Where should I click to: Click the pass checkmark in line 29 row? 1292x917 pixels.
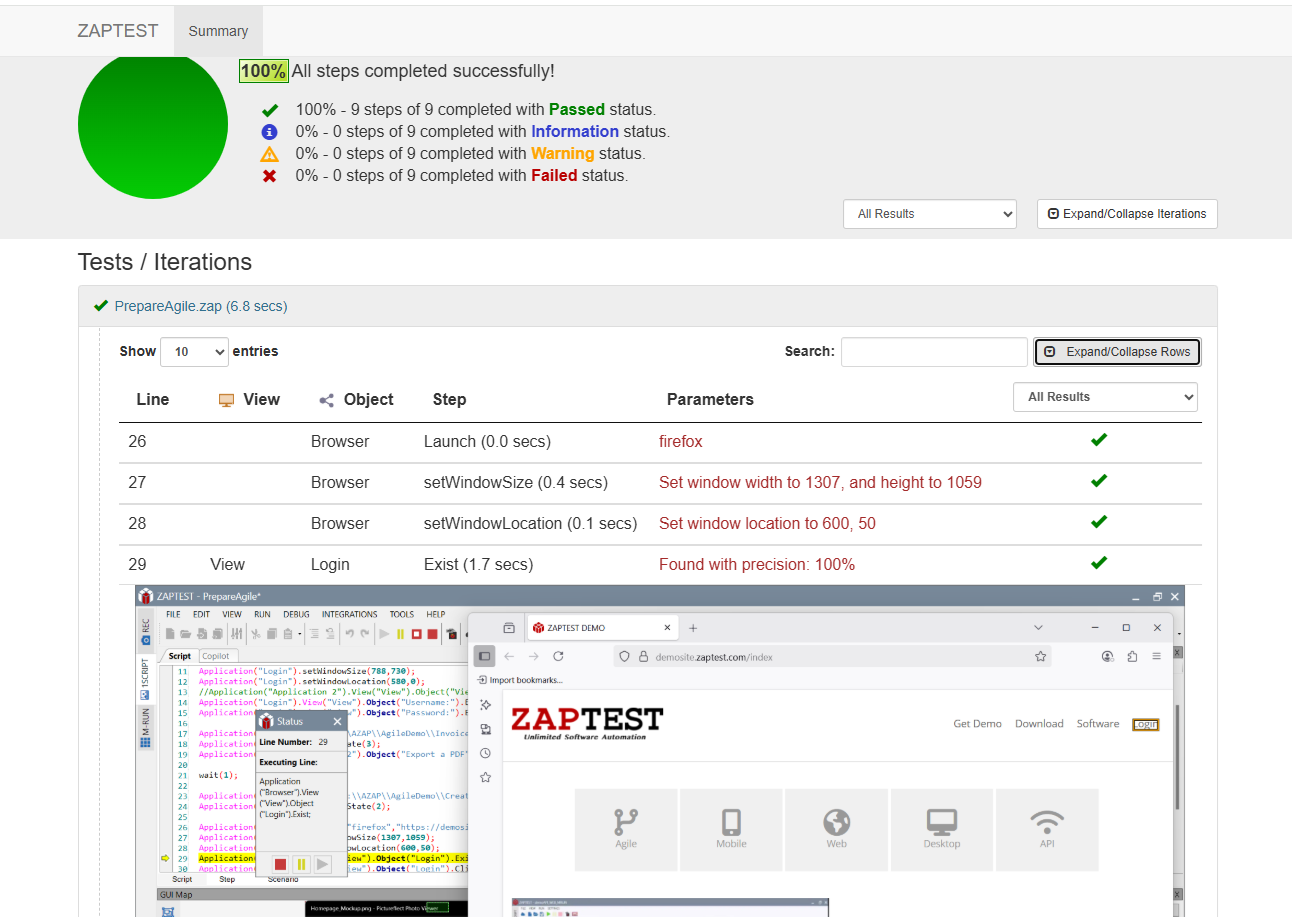pyautogui.click(x=1099, y=563)
